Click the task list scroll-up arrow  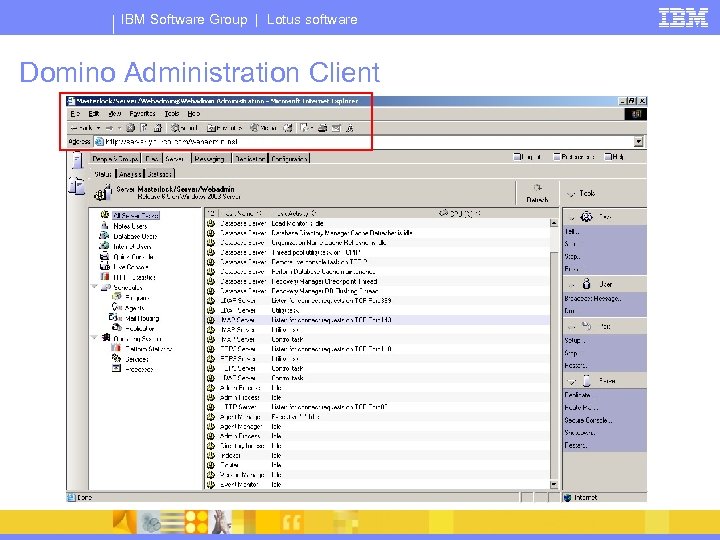tap(553, 223)
